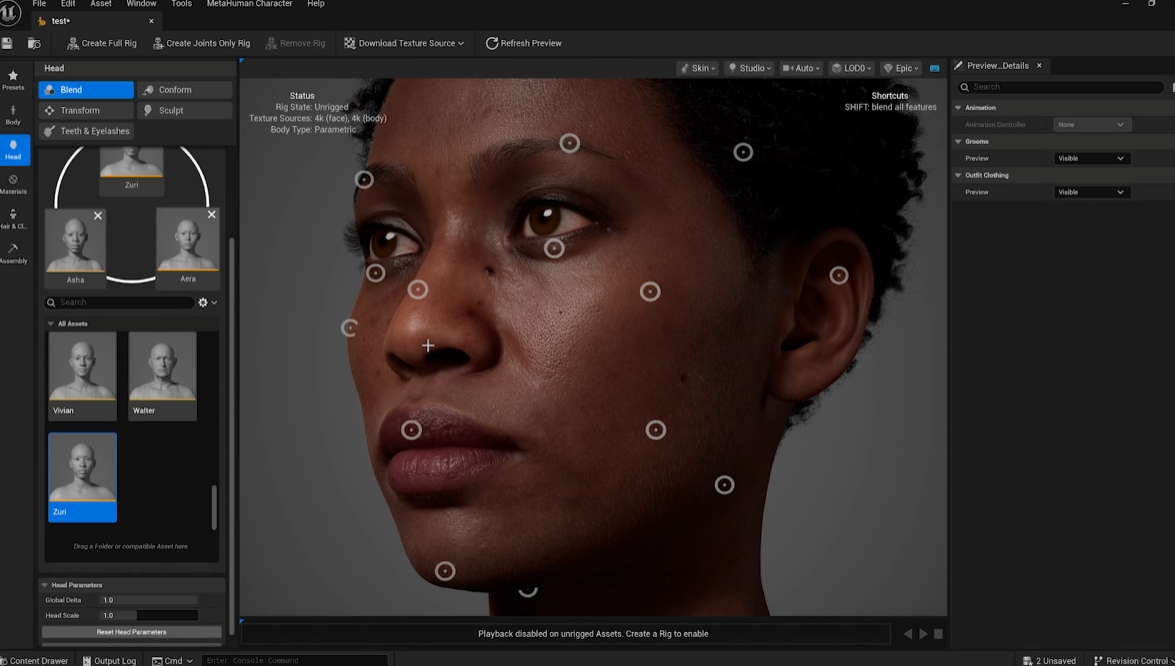Screen dimensions: 1175x666
Task: Open Animation Controller None dropdown
Action: tap(1090, 125)
